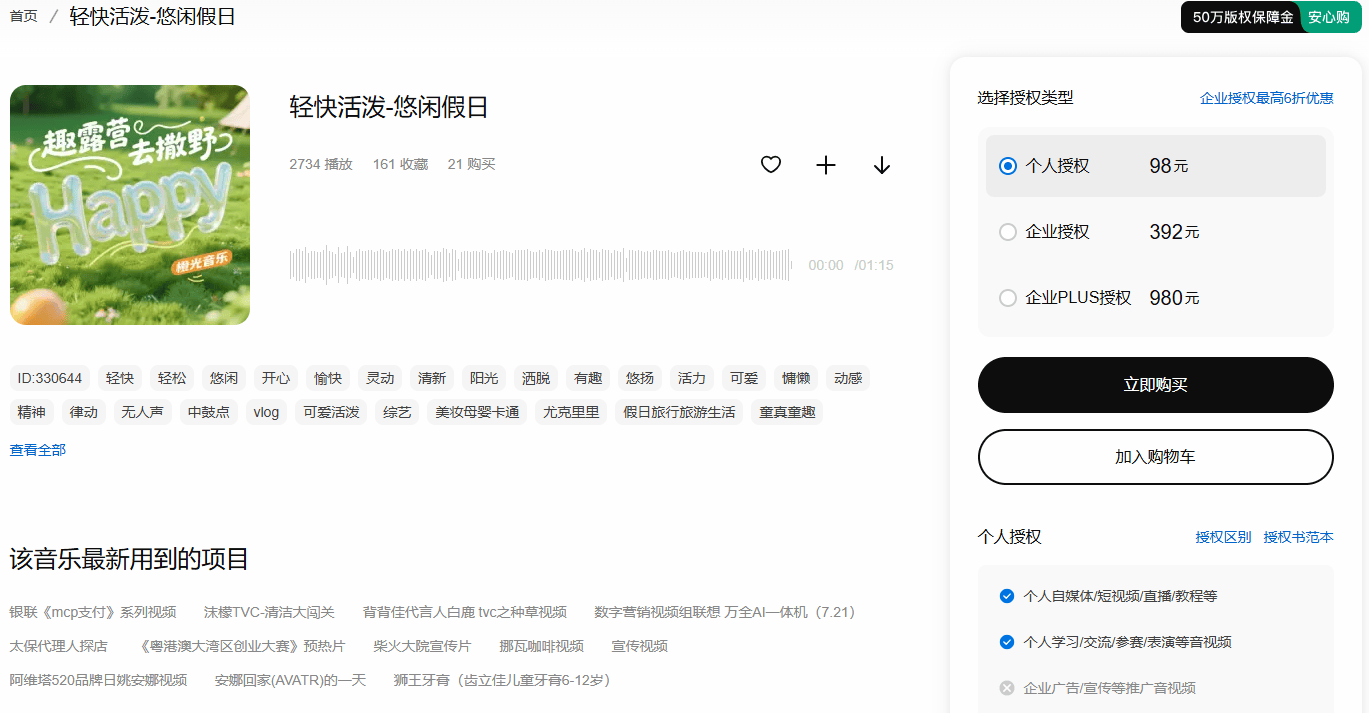The height and width of the screenshot is (713, 1369).
Task: Click the 活力 tag
Action: 692,378
